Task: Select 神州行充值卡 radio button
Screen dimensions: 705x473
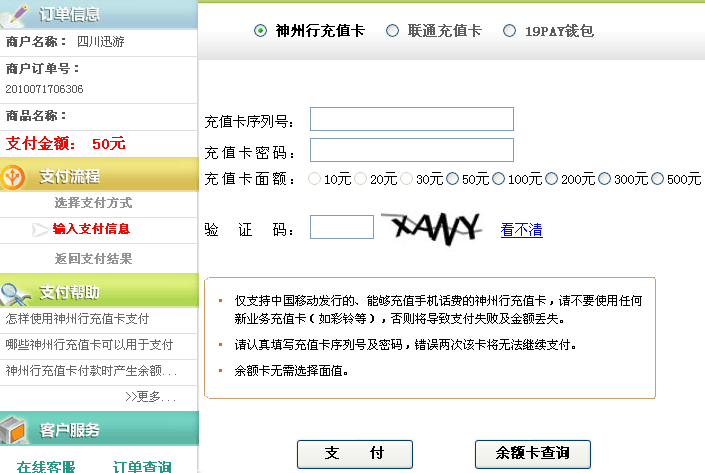Action: coord(261,31)
